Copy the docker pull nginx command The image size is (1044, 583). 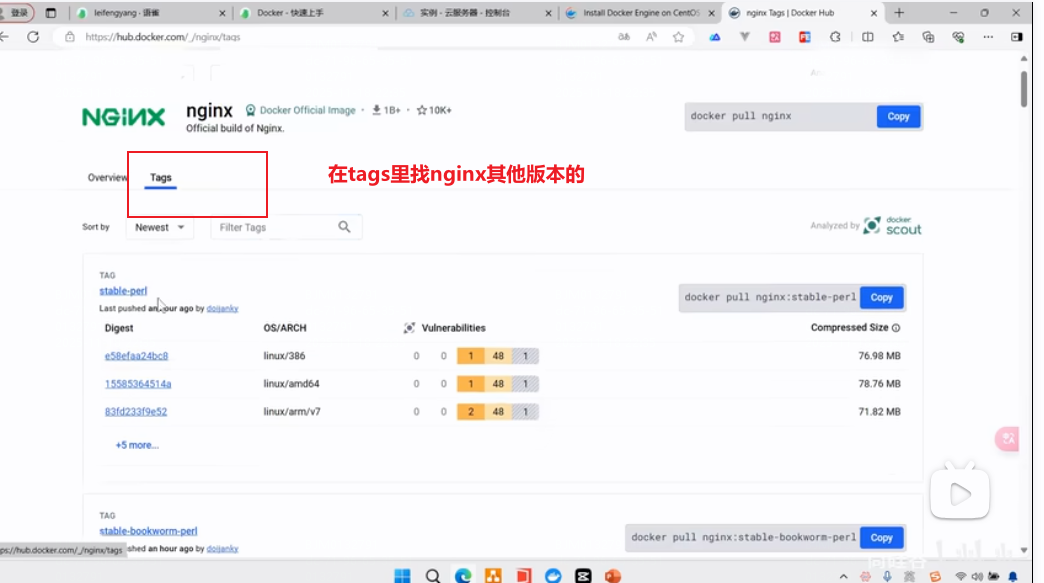[898, 116]
